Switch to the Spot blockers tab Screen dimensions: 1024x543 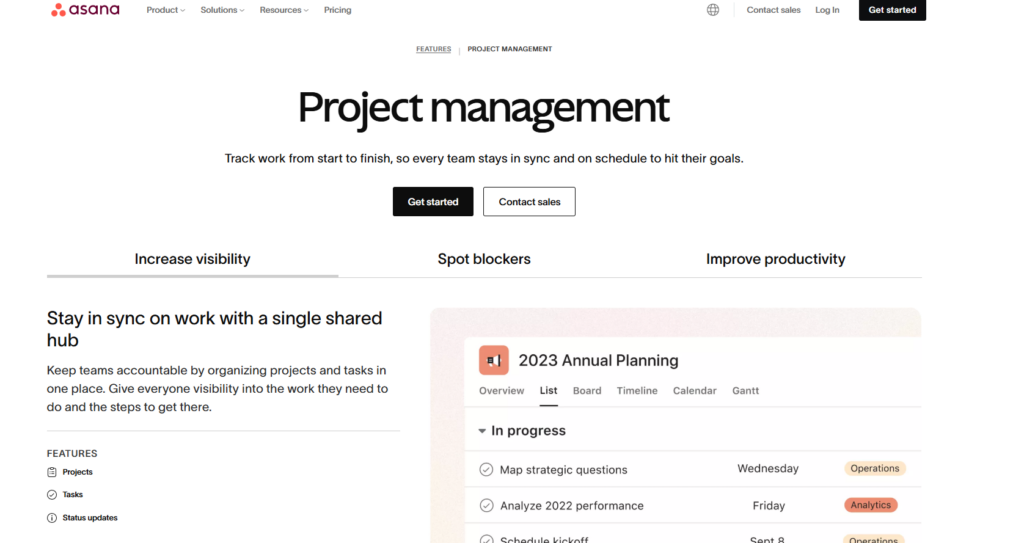click(484, 259)
